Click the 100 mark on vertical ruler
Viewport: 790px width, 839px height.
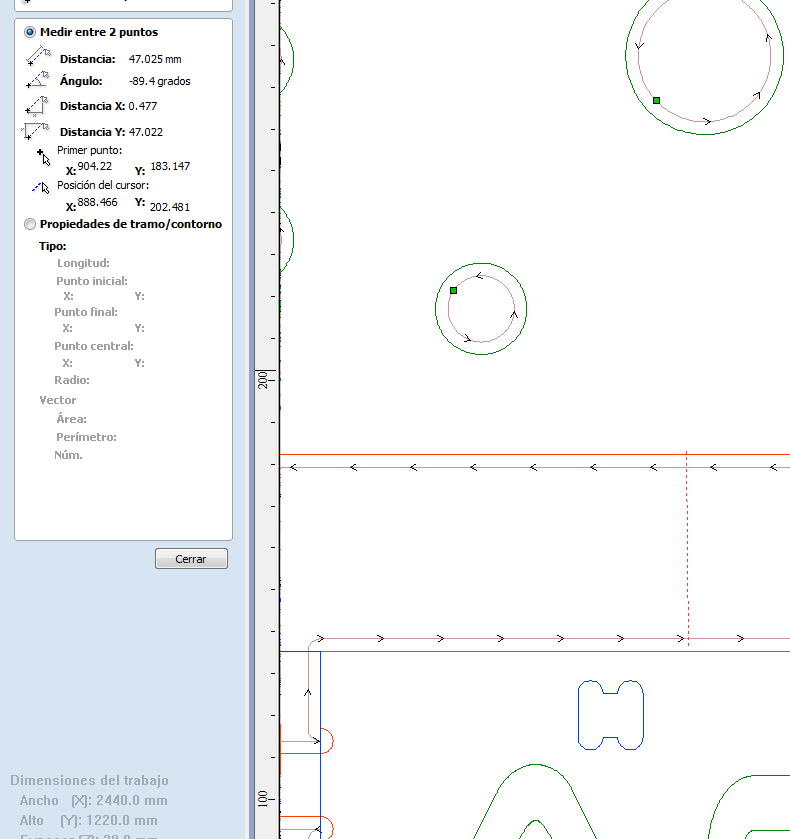coord(263,799)
